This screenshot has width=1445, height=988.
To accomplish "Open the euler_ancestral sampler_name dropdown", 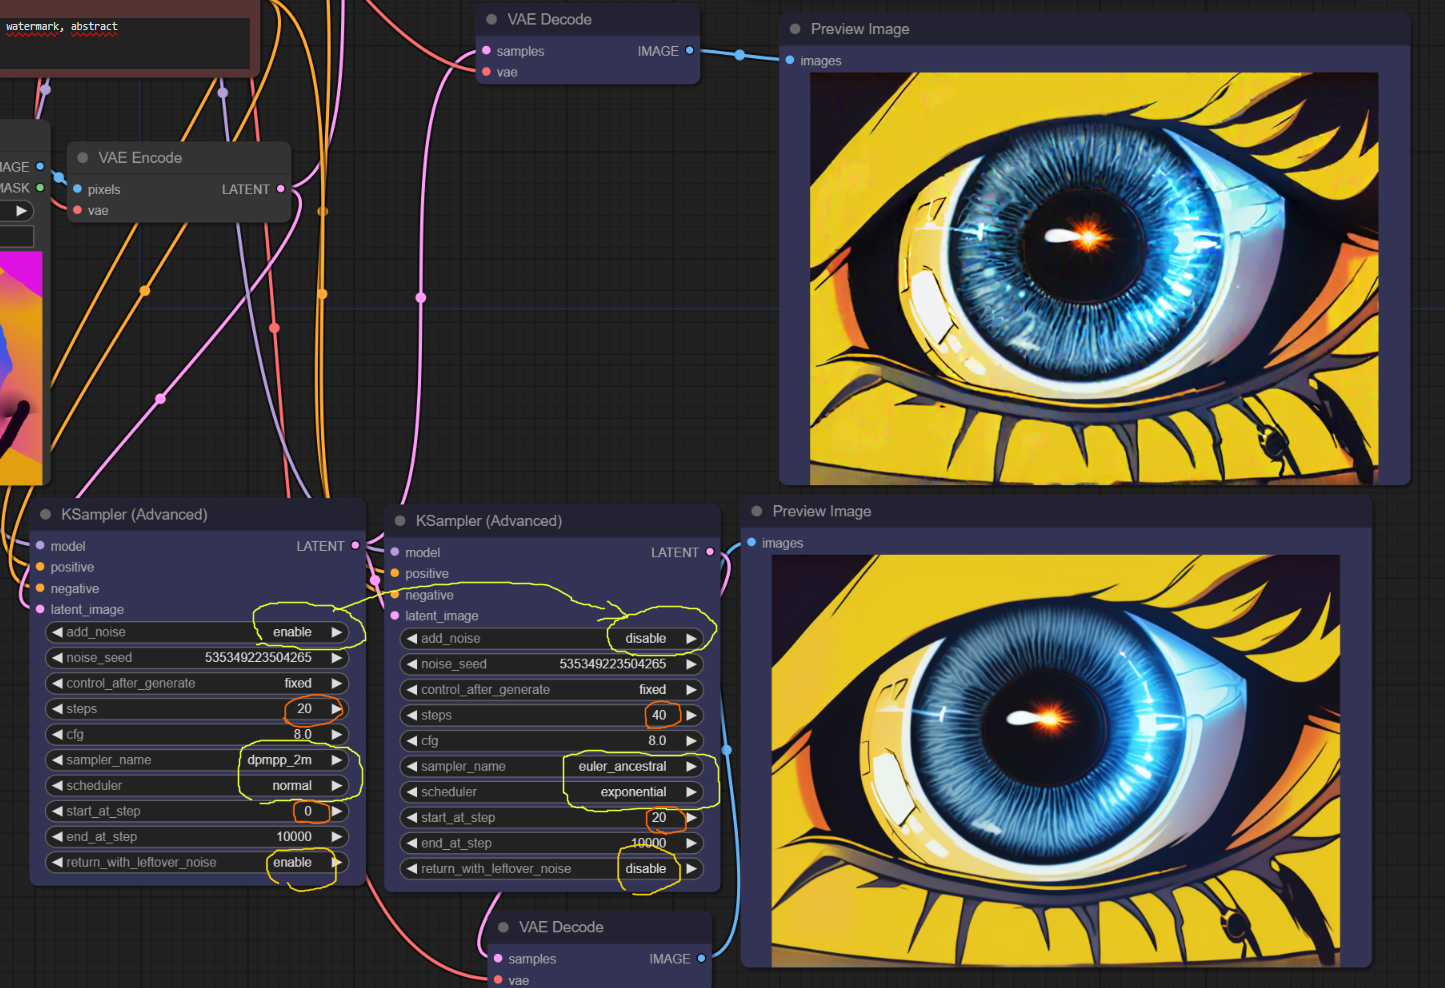I will (x=551, y=766).
